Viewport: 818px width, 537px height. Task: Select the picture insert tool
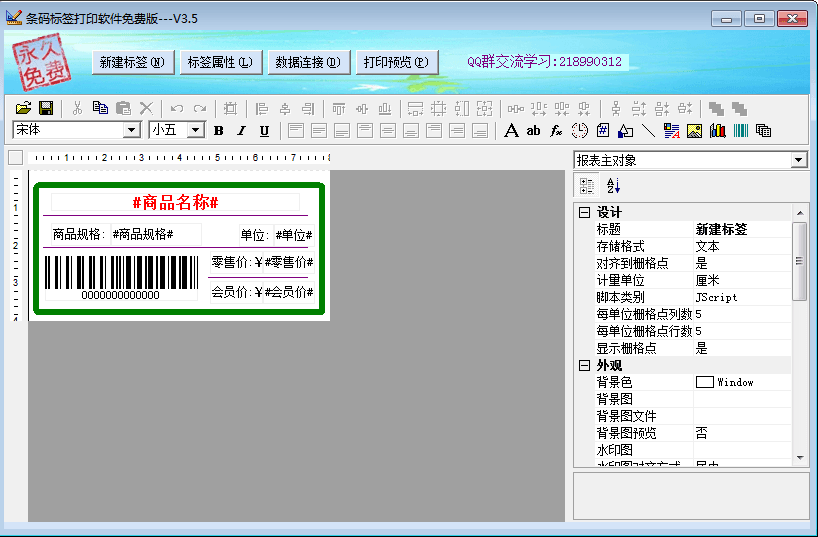tap(694, 131)
